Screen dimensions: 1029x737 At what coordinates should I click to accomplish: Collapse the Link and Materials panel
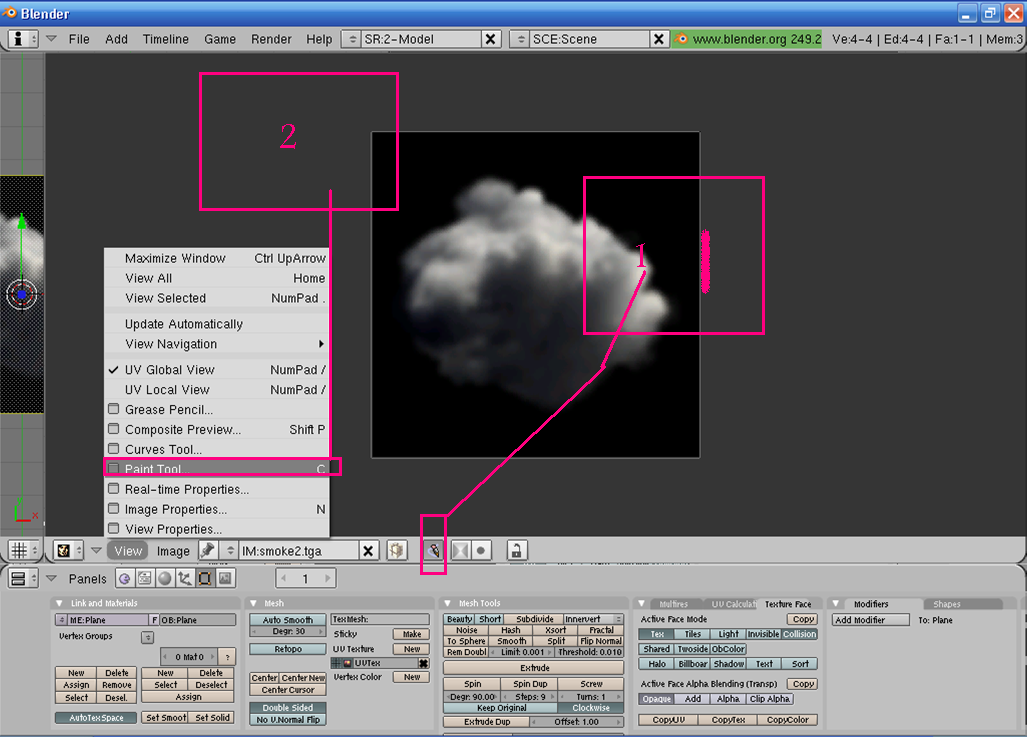coord(59,603)
